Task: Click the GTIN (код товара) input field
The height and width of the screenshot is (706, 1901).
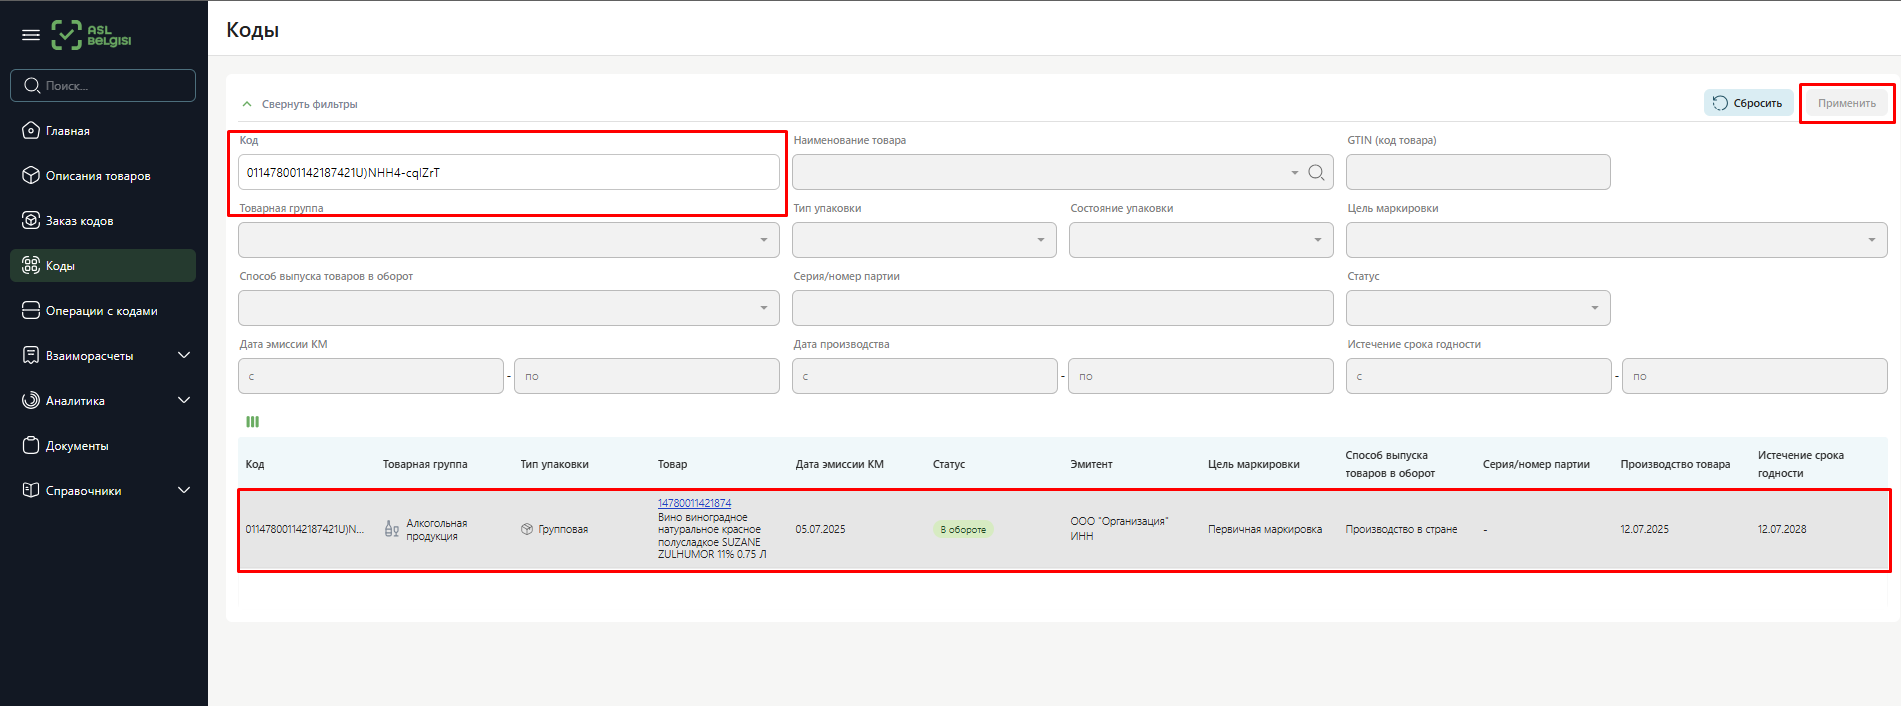Action: [1477, 172]
